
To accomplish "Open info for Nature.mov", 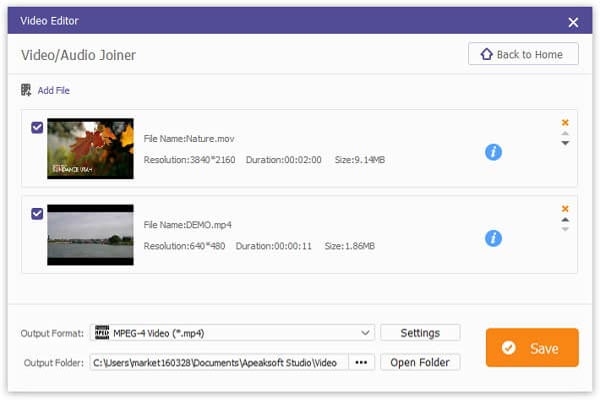I will tap(493, 152).
